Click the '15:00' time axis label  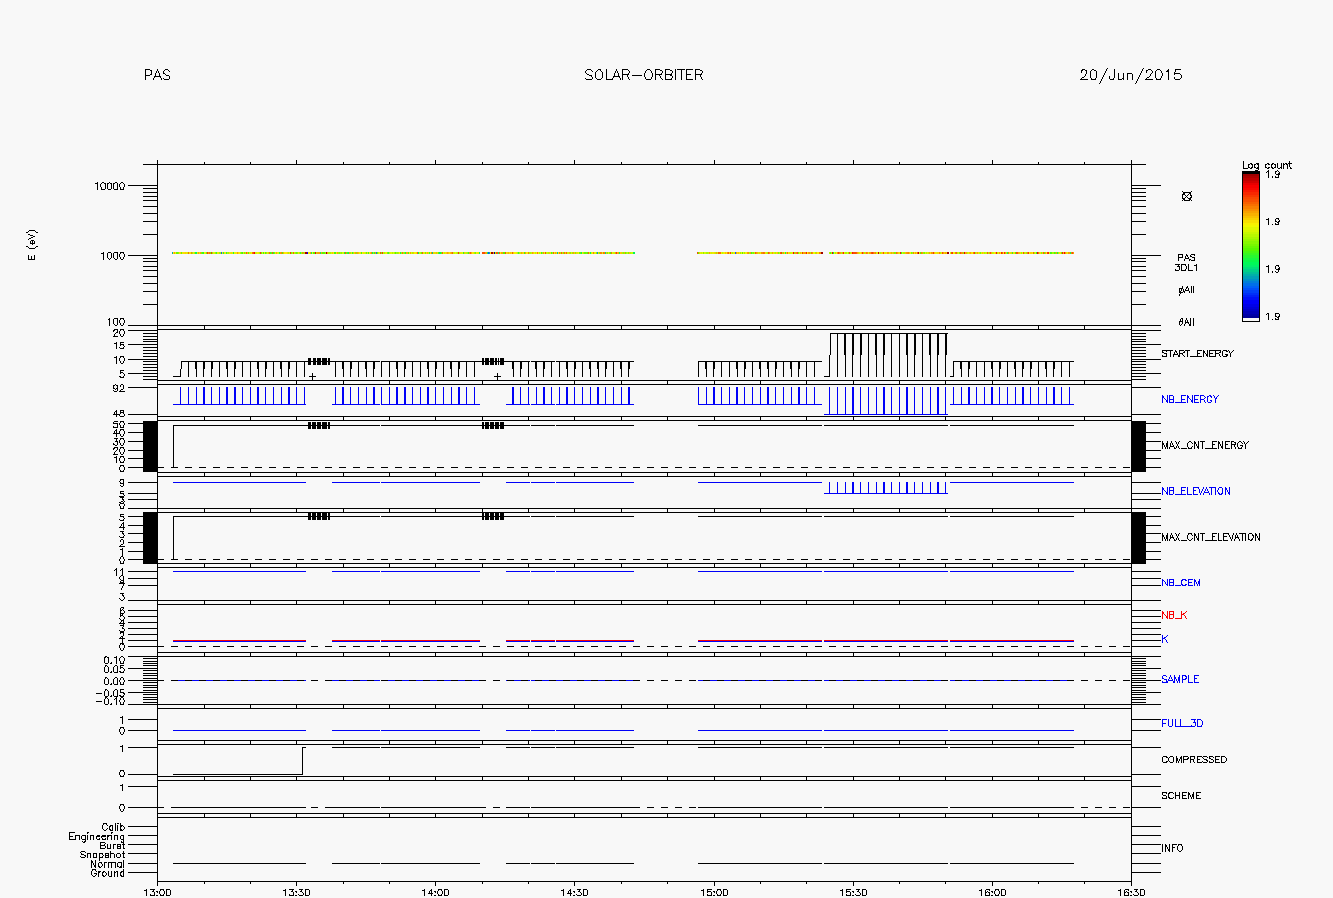[x=714, y=893]
